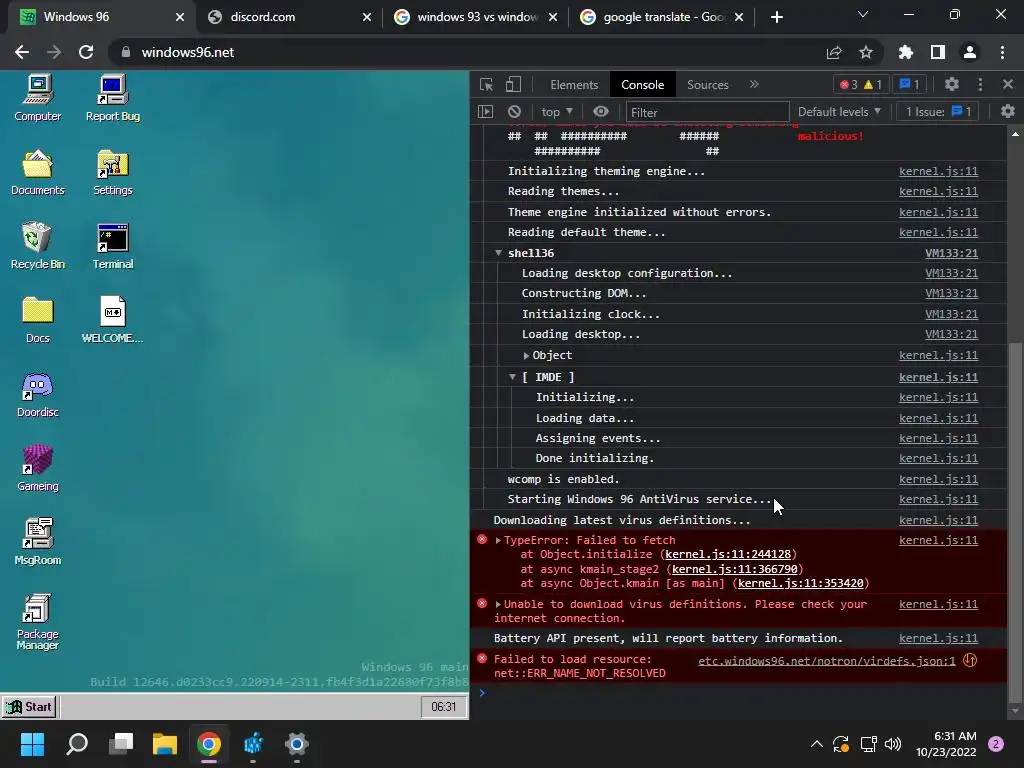
Task: Click the blue issues counter badge
Action: (x=910, y=84)
